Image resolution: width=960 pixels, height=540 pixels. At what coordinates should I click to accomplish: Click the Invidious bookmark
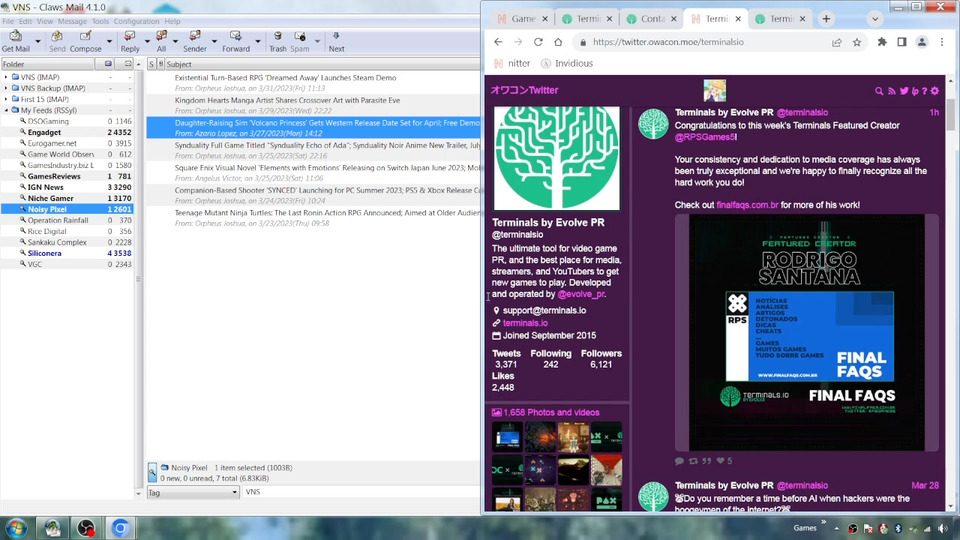point(567,63)
